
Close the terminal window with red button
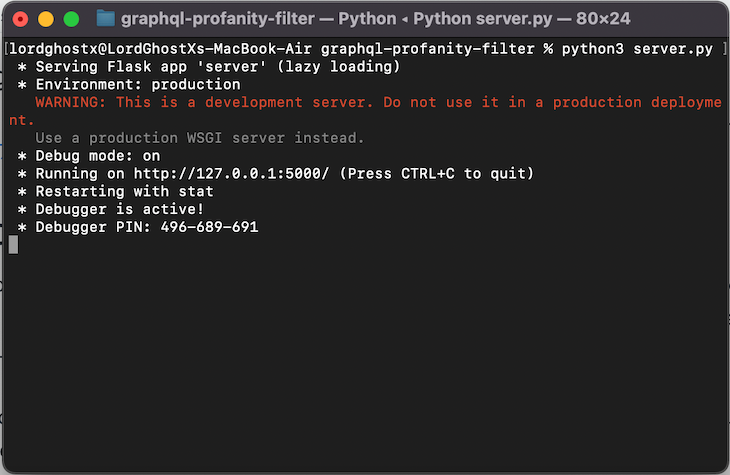[20, 19]
